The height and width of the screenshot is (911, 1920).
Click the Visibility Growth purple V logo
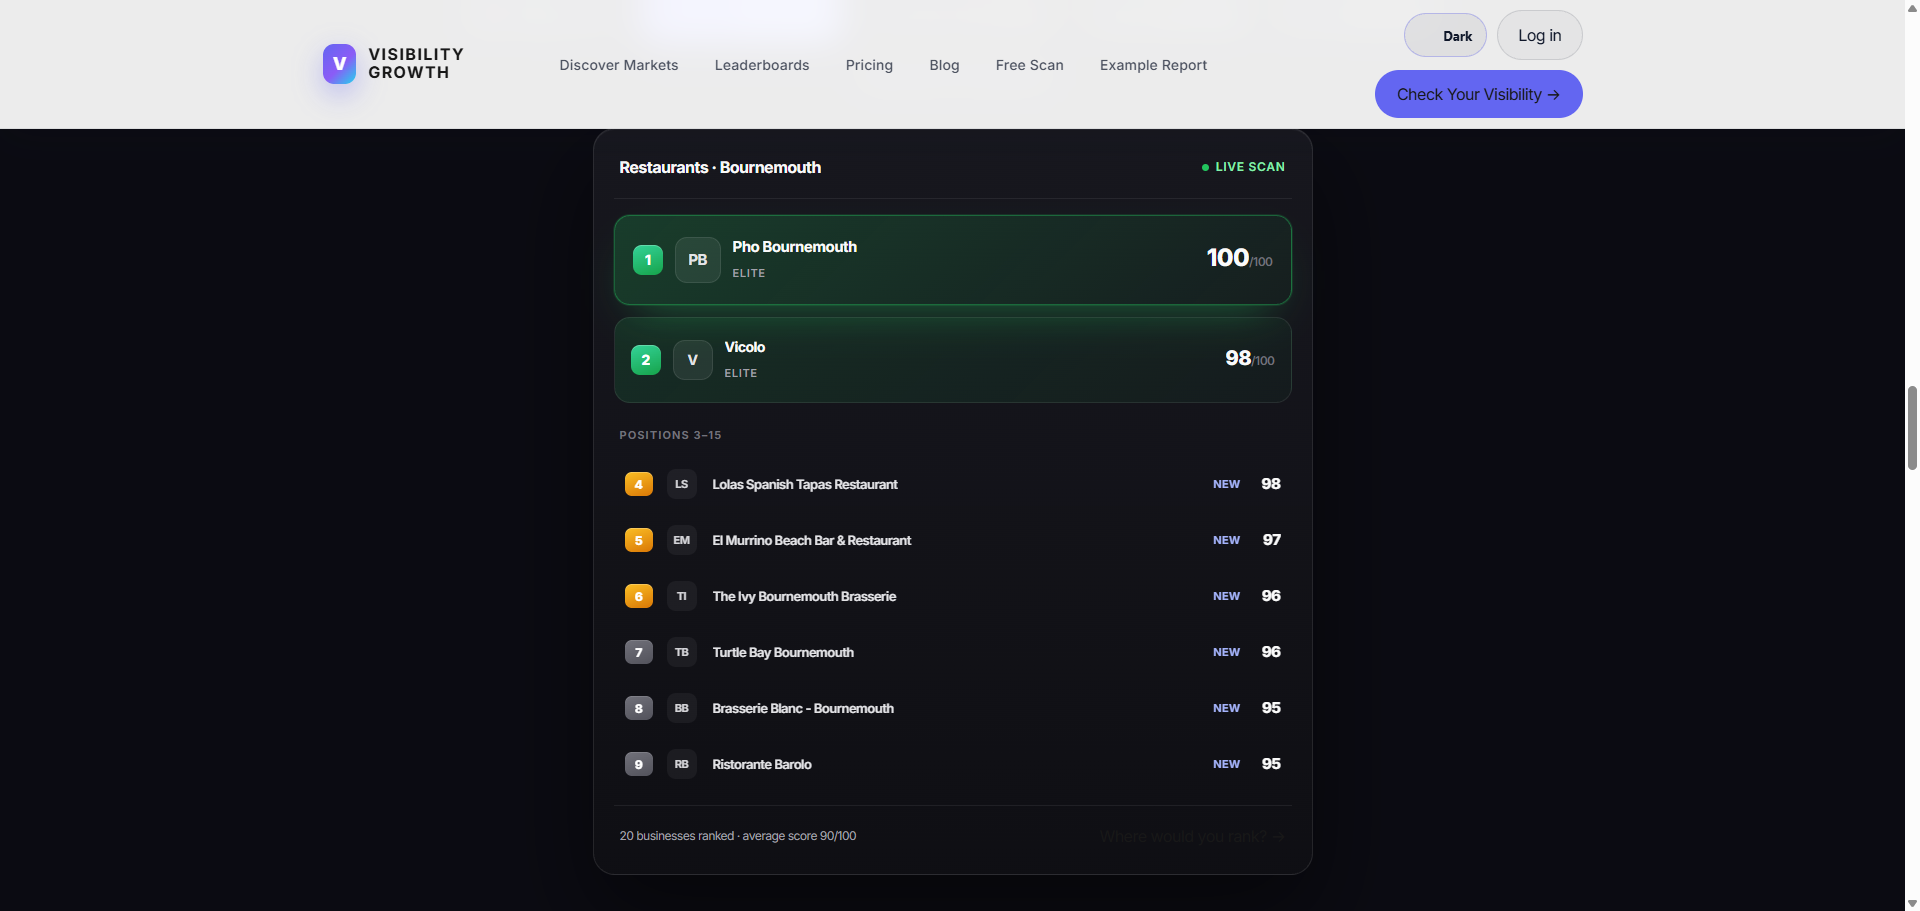click(339, 64)
